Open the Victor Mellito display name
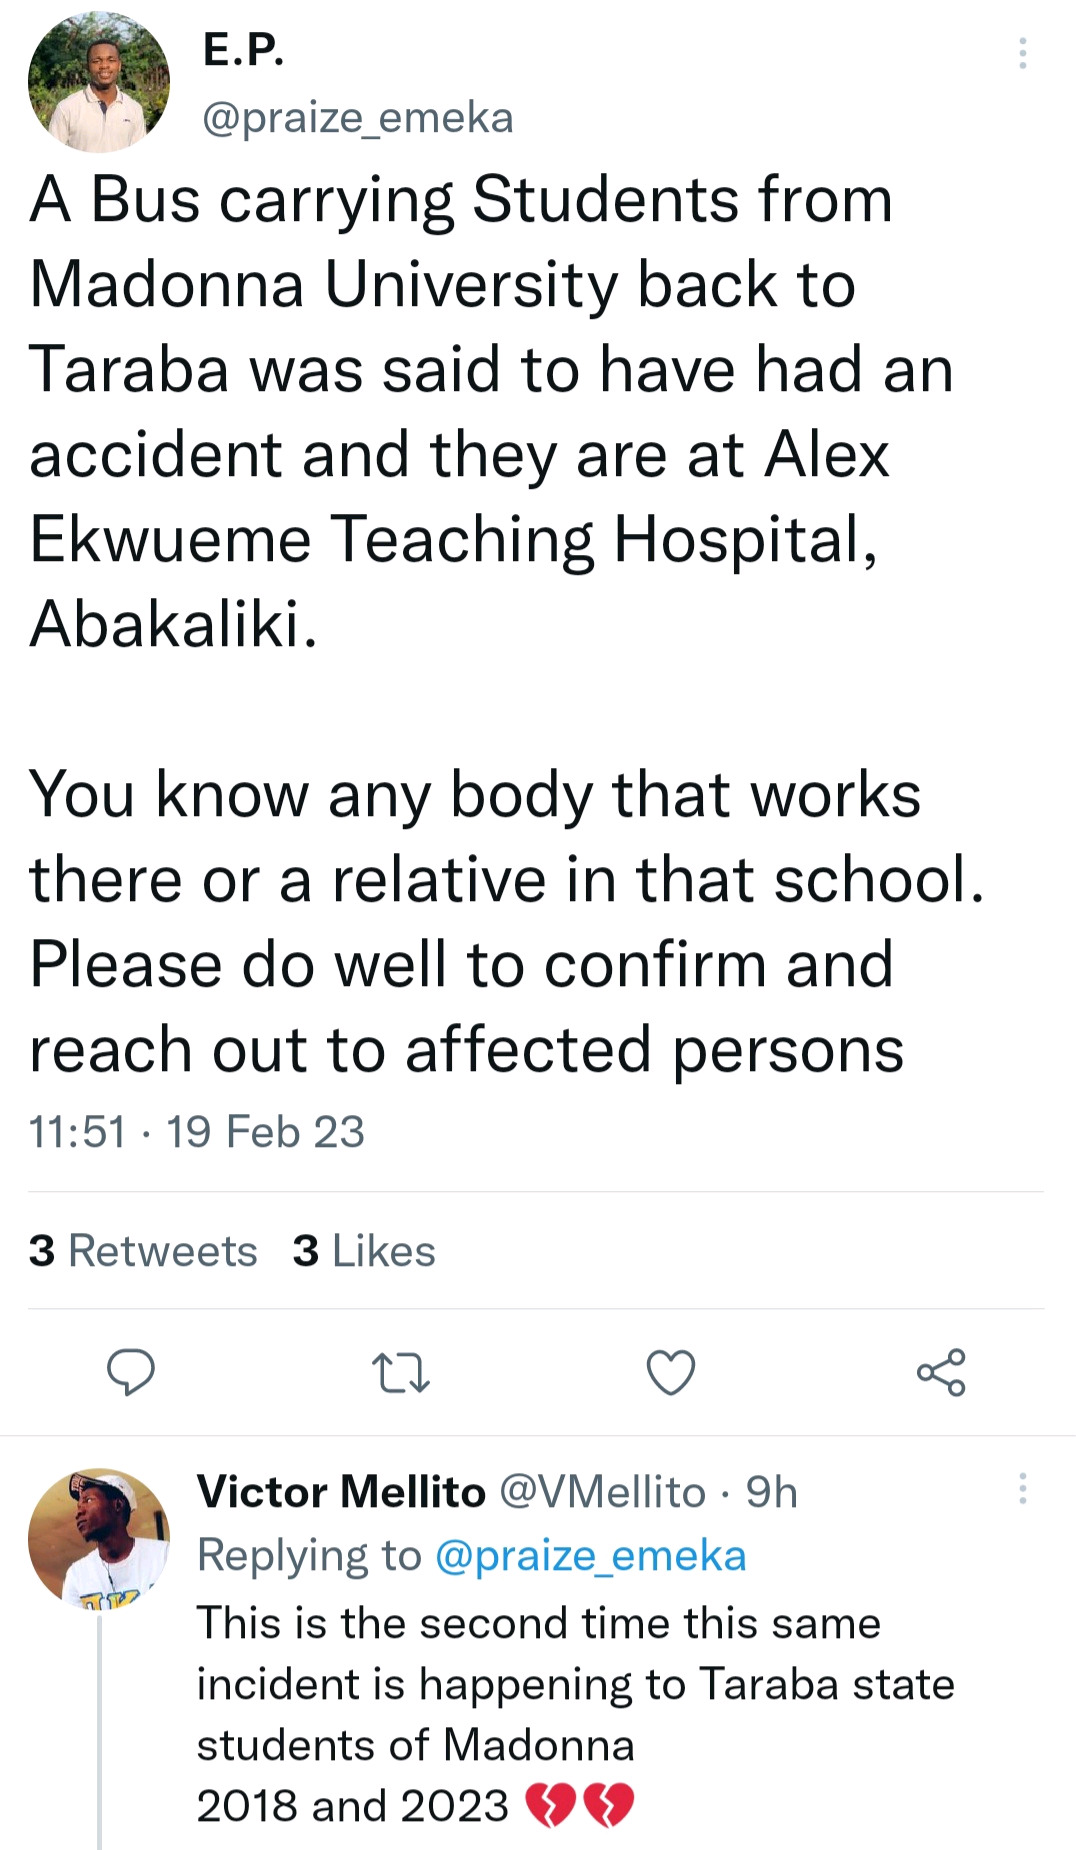Viewport: 1076px width, 1850px height. (341, 1492)
